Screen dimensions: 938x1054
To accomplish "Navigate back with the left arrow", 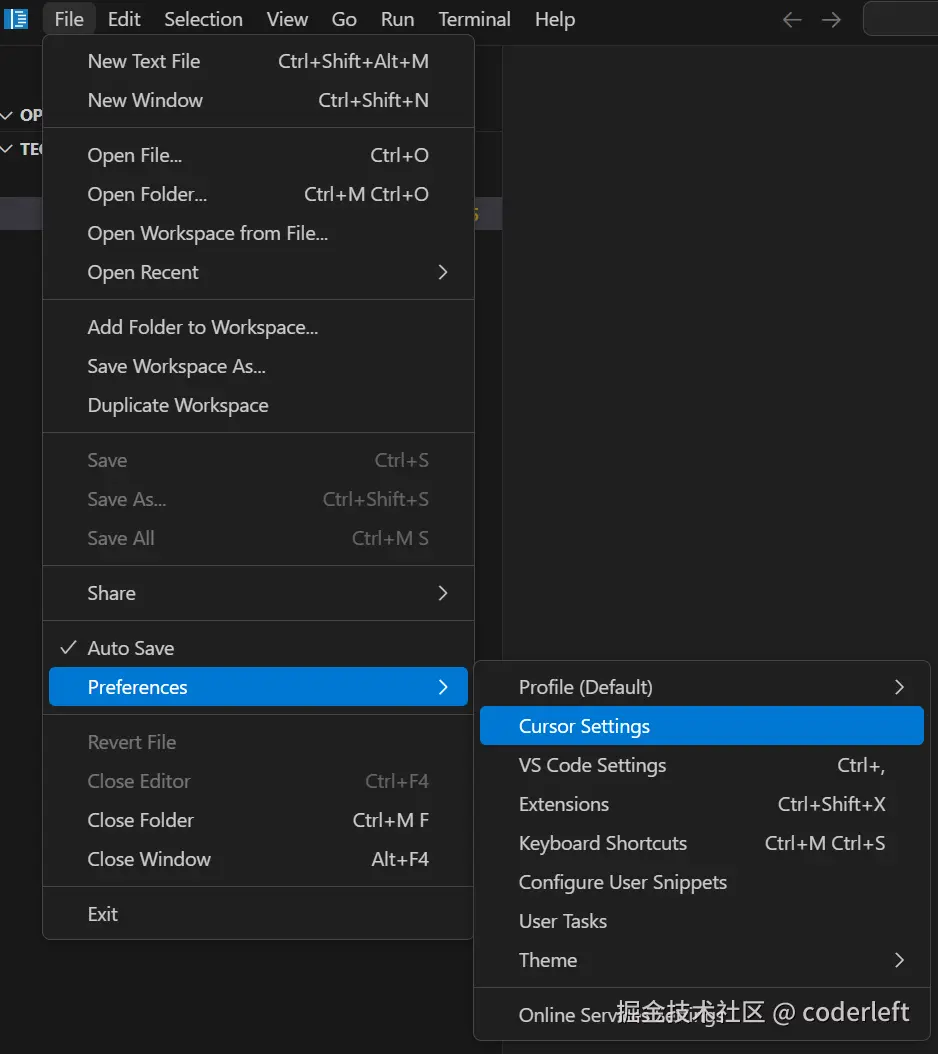I will coord(792,20).
